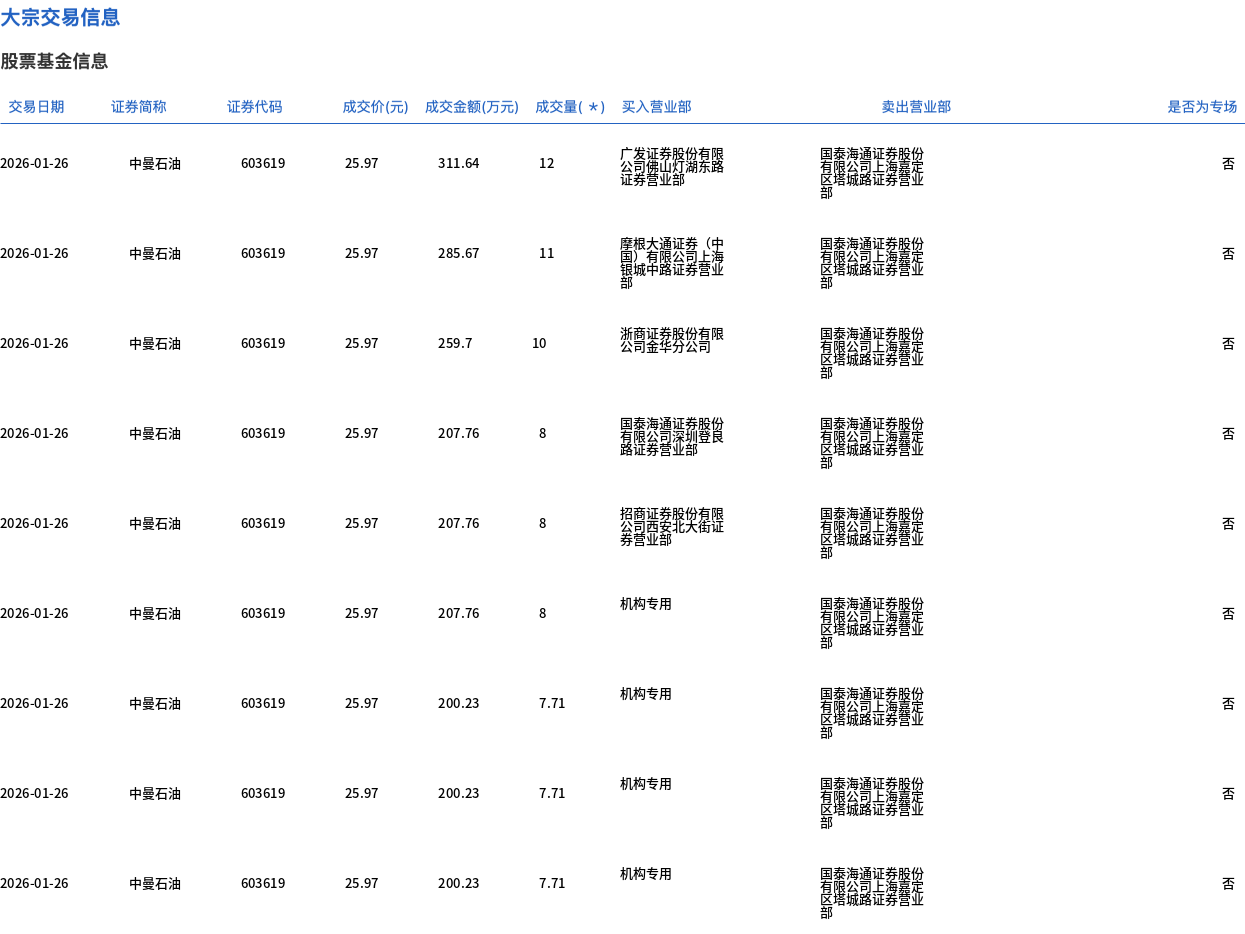Click the 否 value in the first row
1245x934 pixels.
pyautogui.click(x=1228, y=163)
